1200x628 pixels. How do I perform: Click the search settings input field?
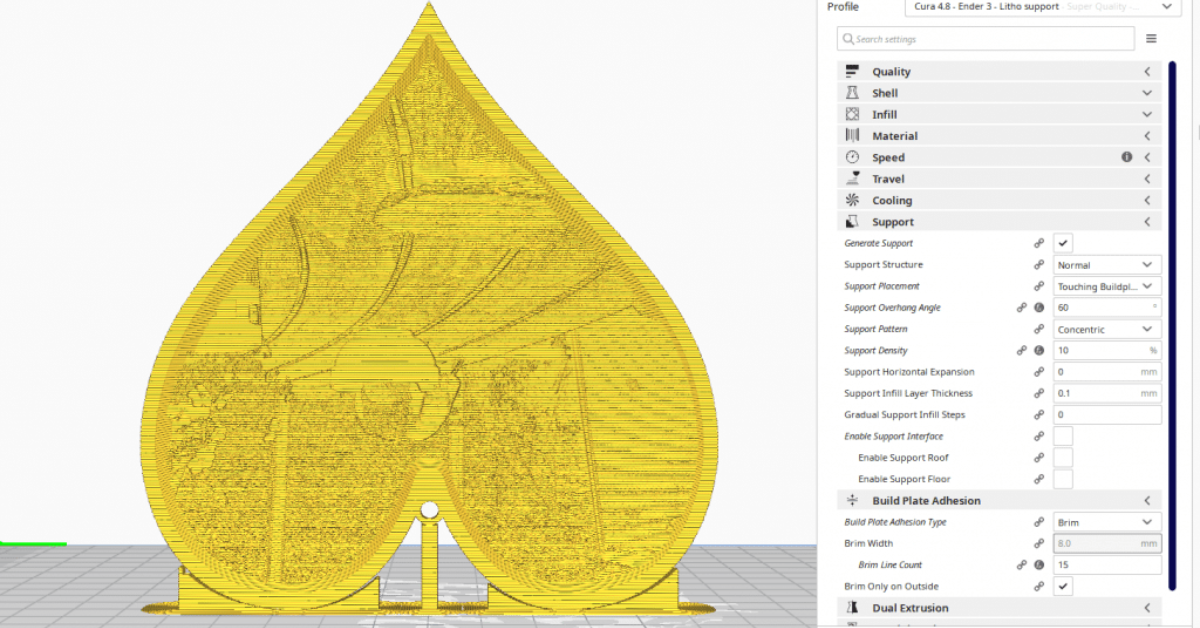pyautogui.click(x=985, y=38)
